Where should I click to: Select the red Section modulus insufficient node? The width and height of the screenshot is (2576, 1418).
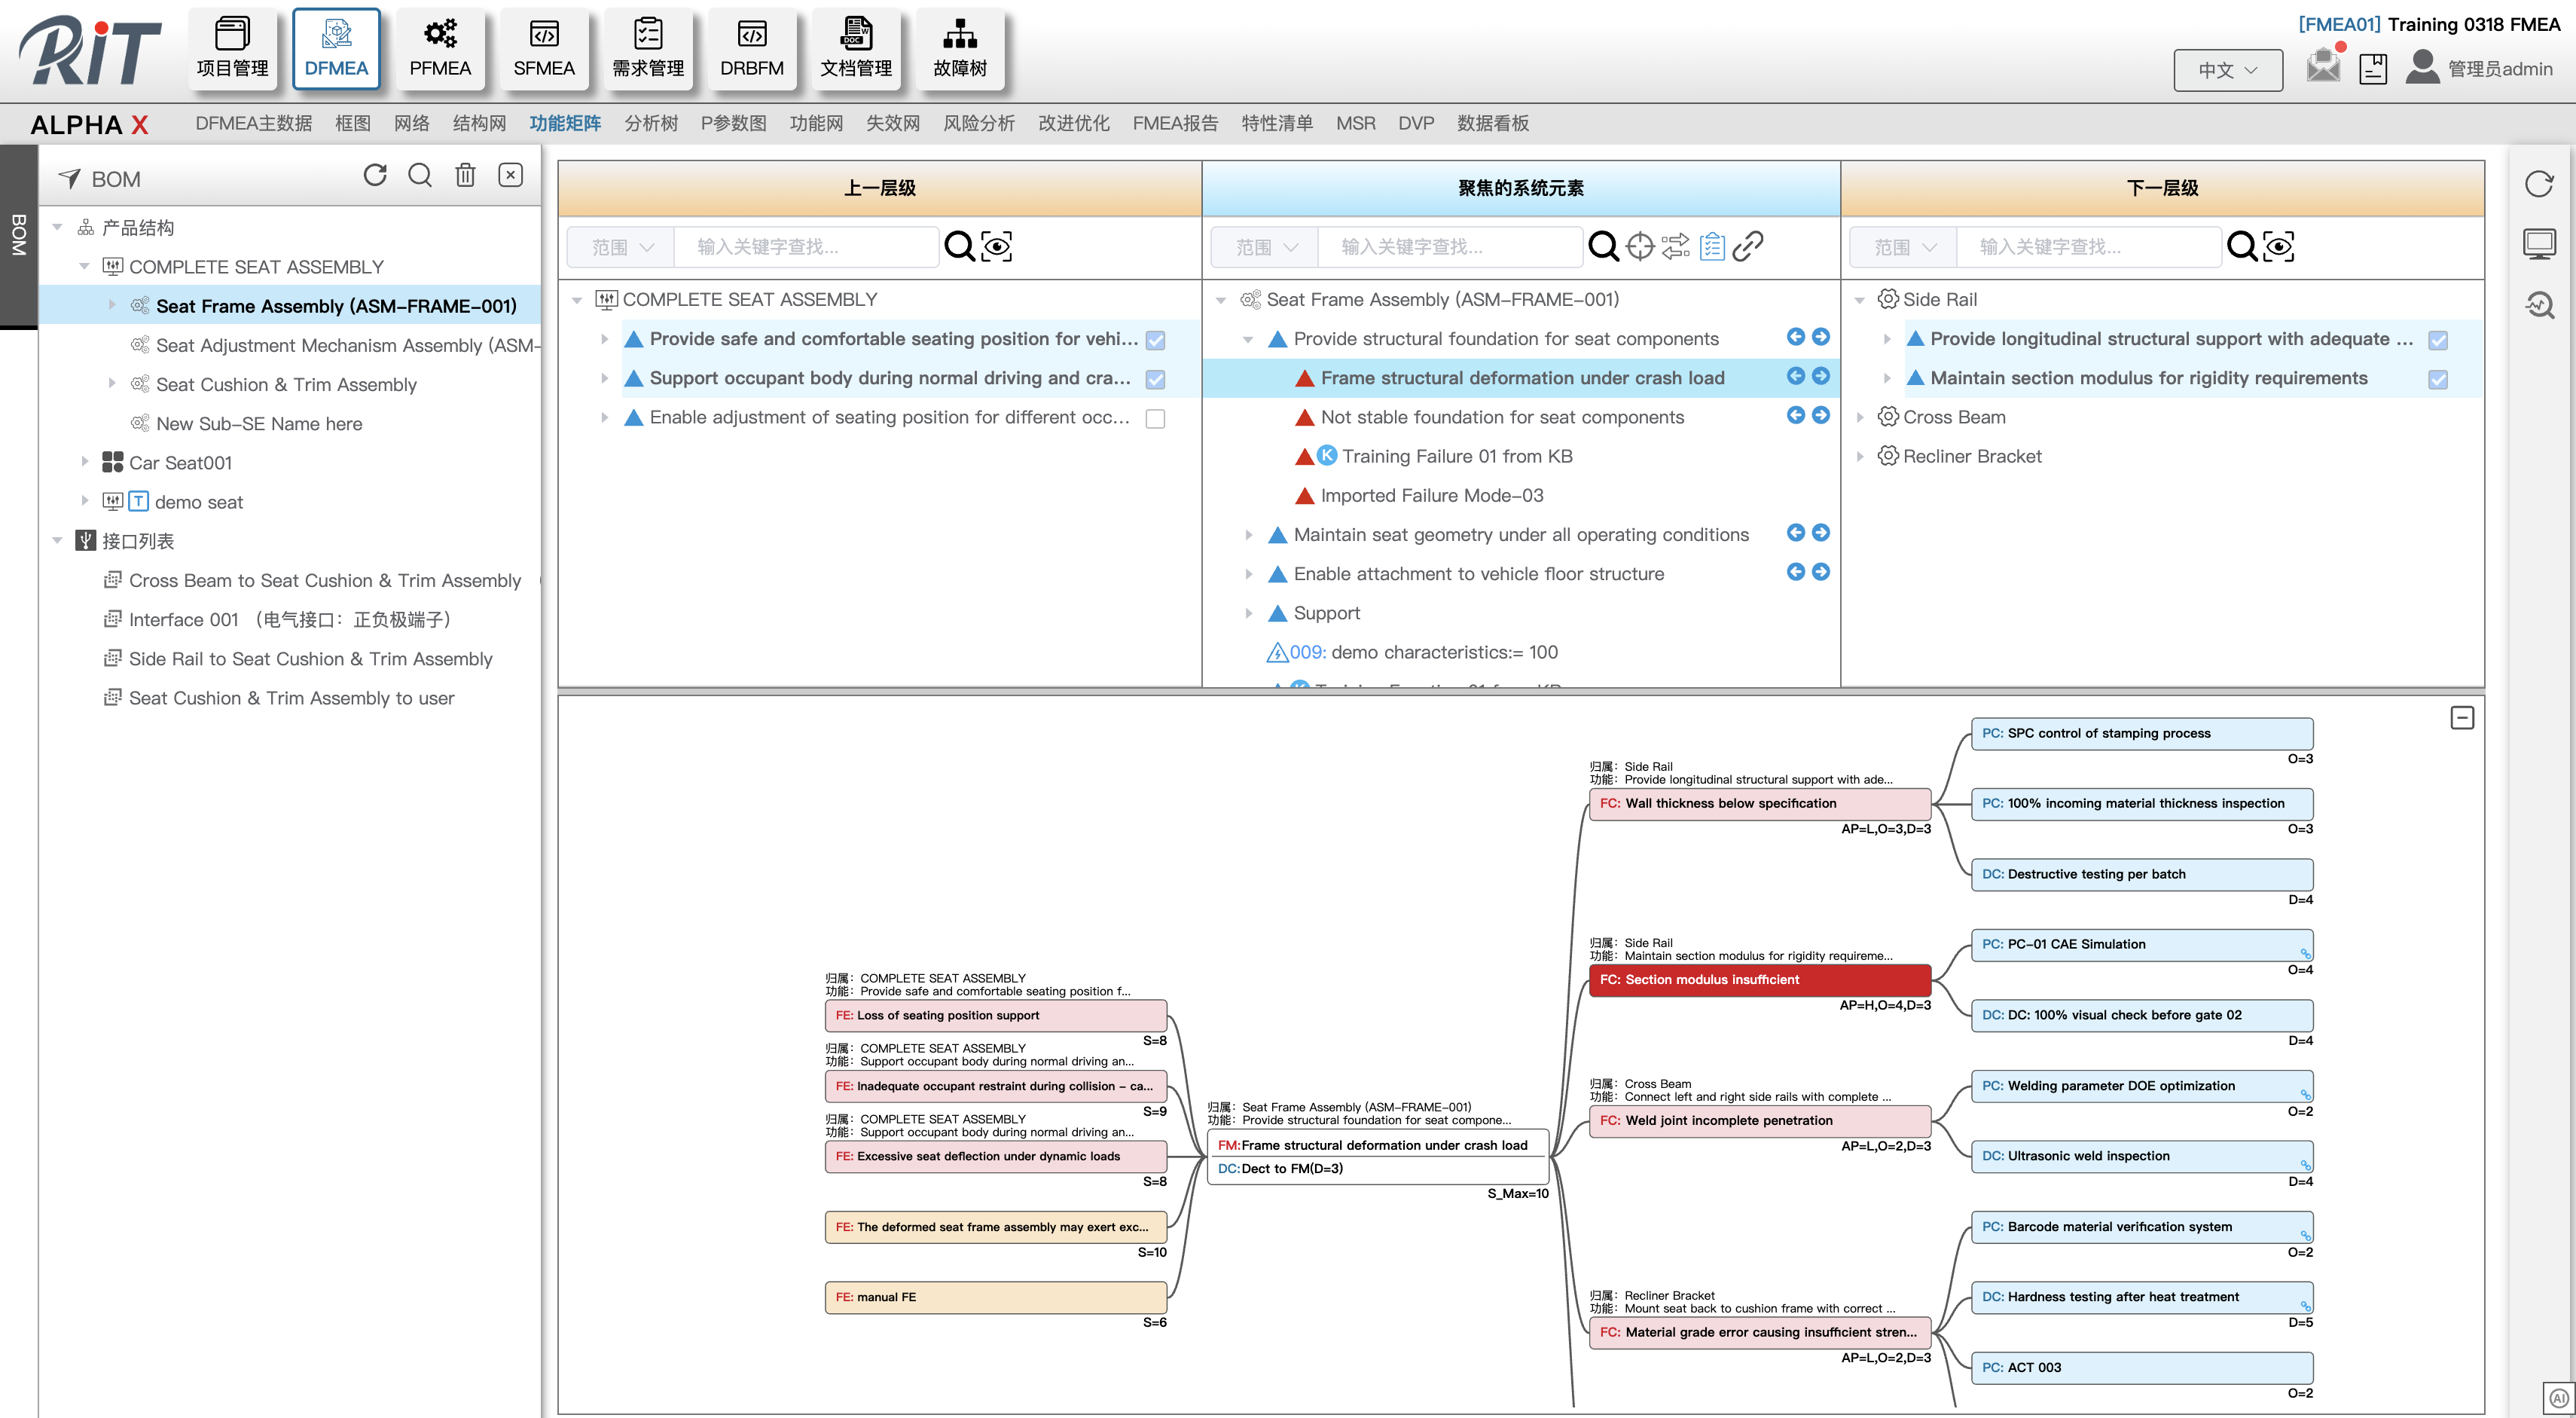pos(1759,979)
